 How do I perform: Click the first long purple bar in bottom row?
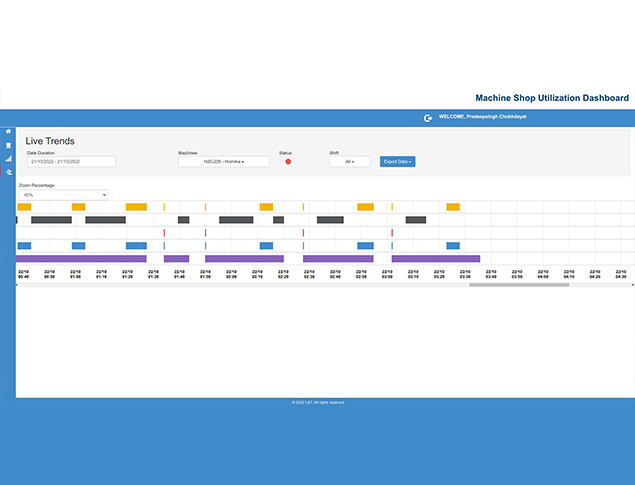[82, 258]
